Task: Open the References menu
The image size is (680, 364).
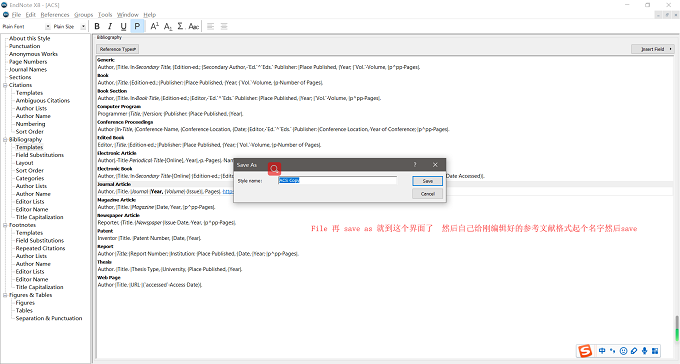Action: click(x=55, y=15)
